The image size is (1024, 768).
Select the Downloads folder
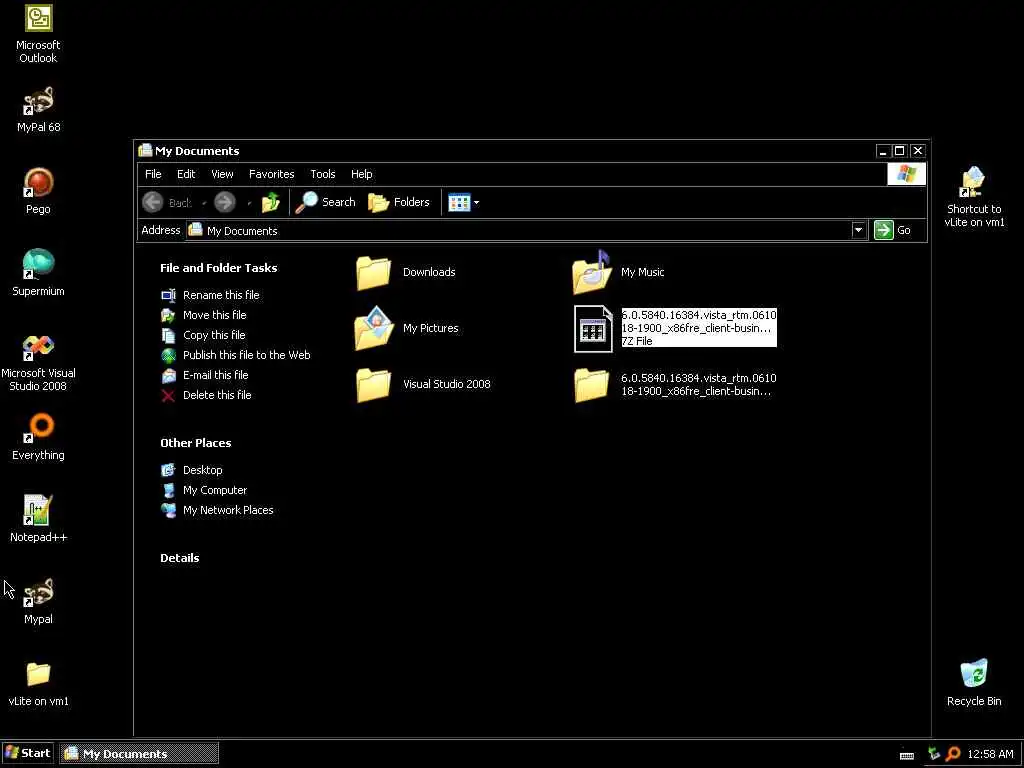[x=405, y=272]
